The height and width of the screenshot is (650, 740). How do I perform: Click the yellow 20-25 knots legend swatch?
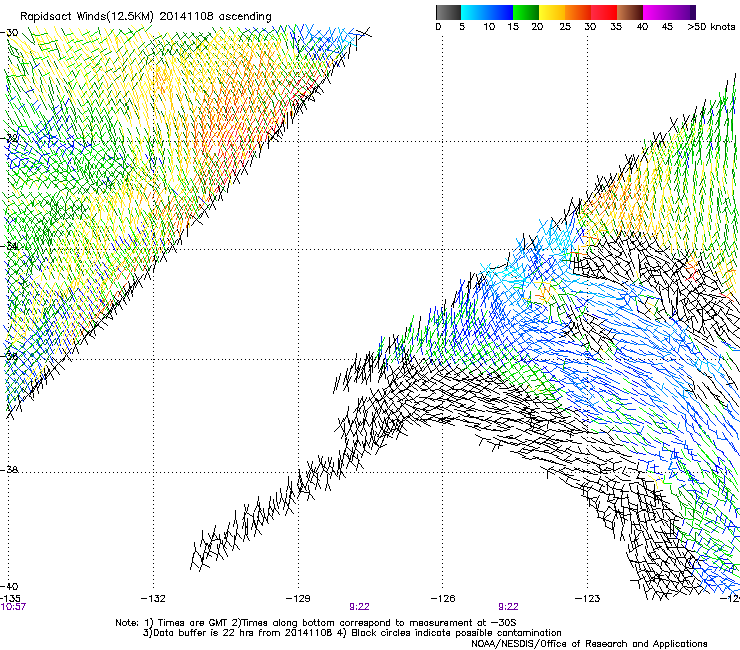click(552, 12)
